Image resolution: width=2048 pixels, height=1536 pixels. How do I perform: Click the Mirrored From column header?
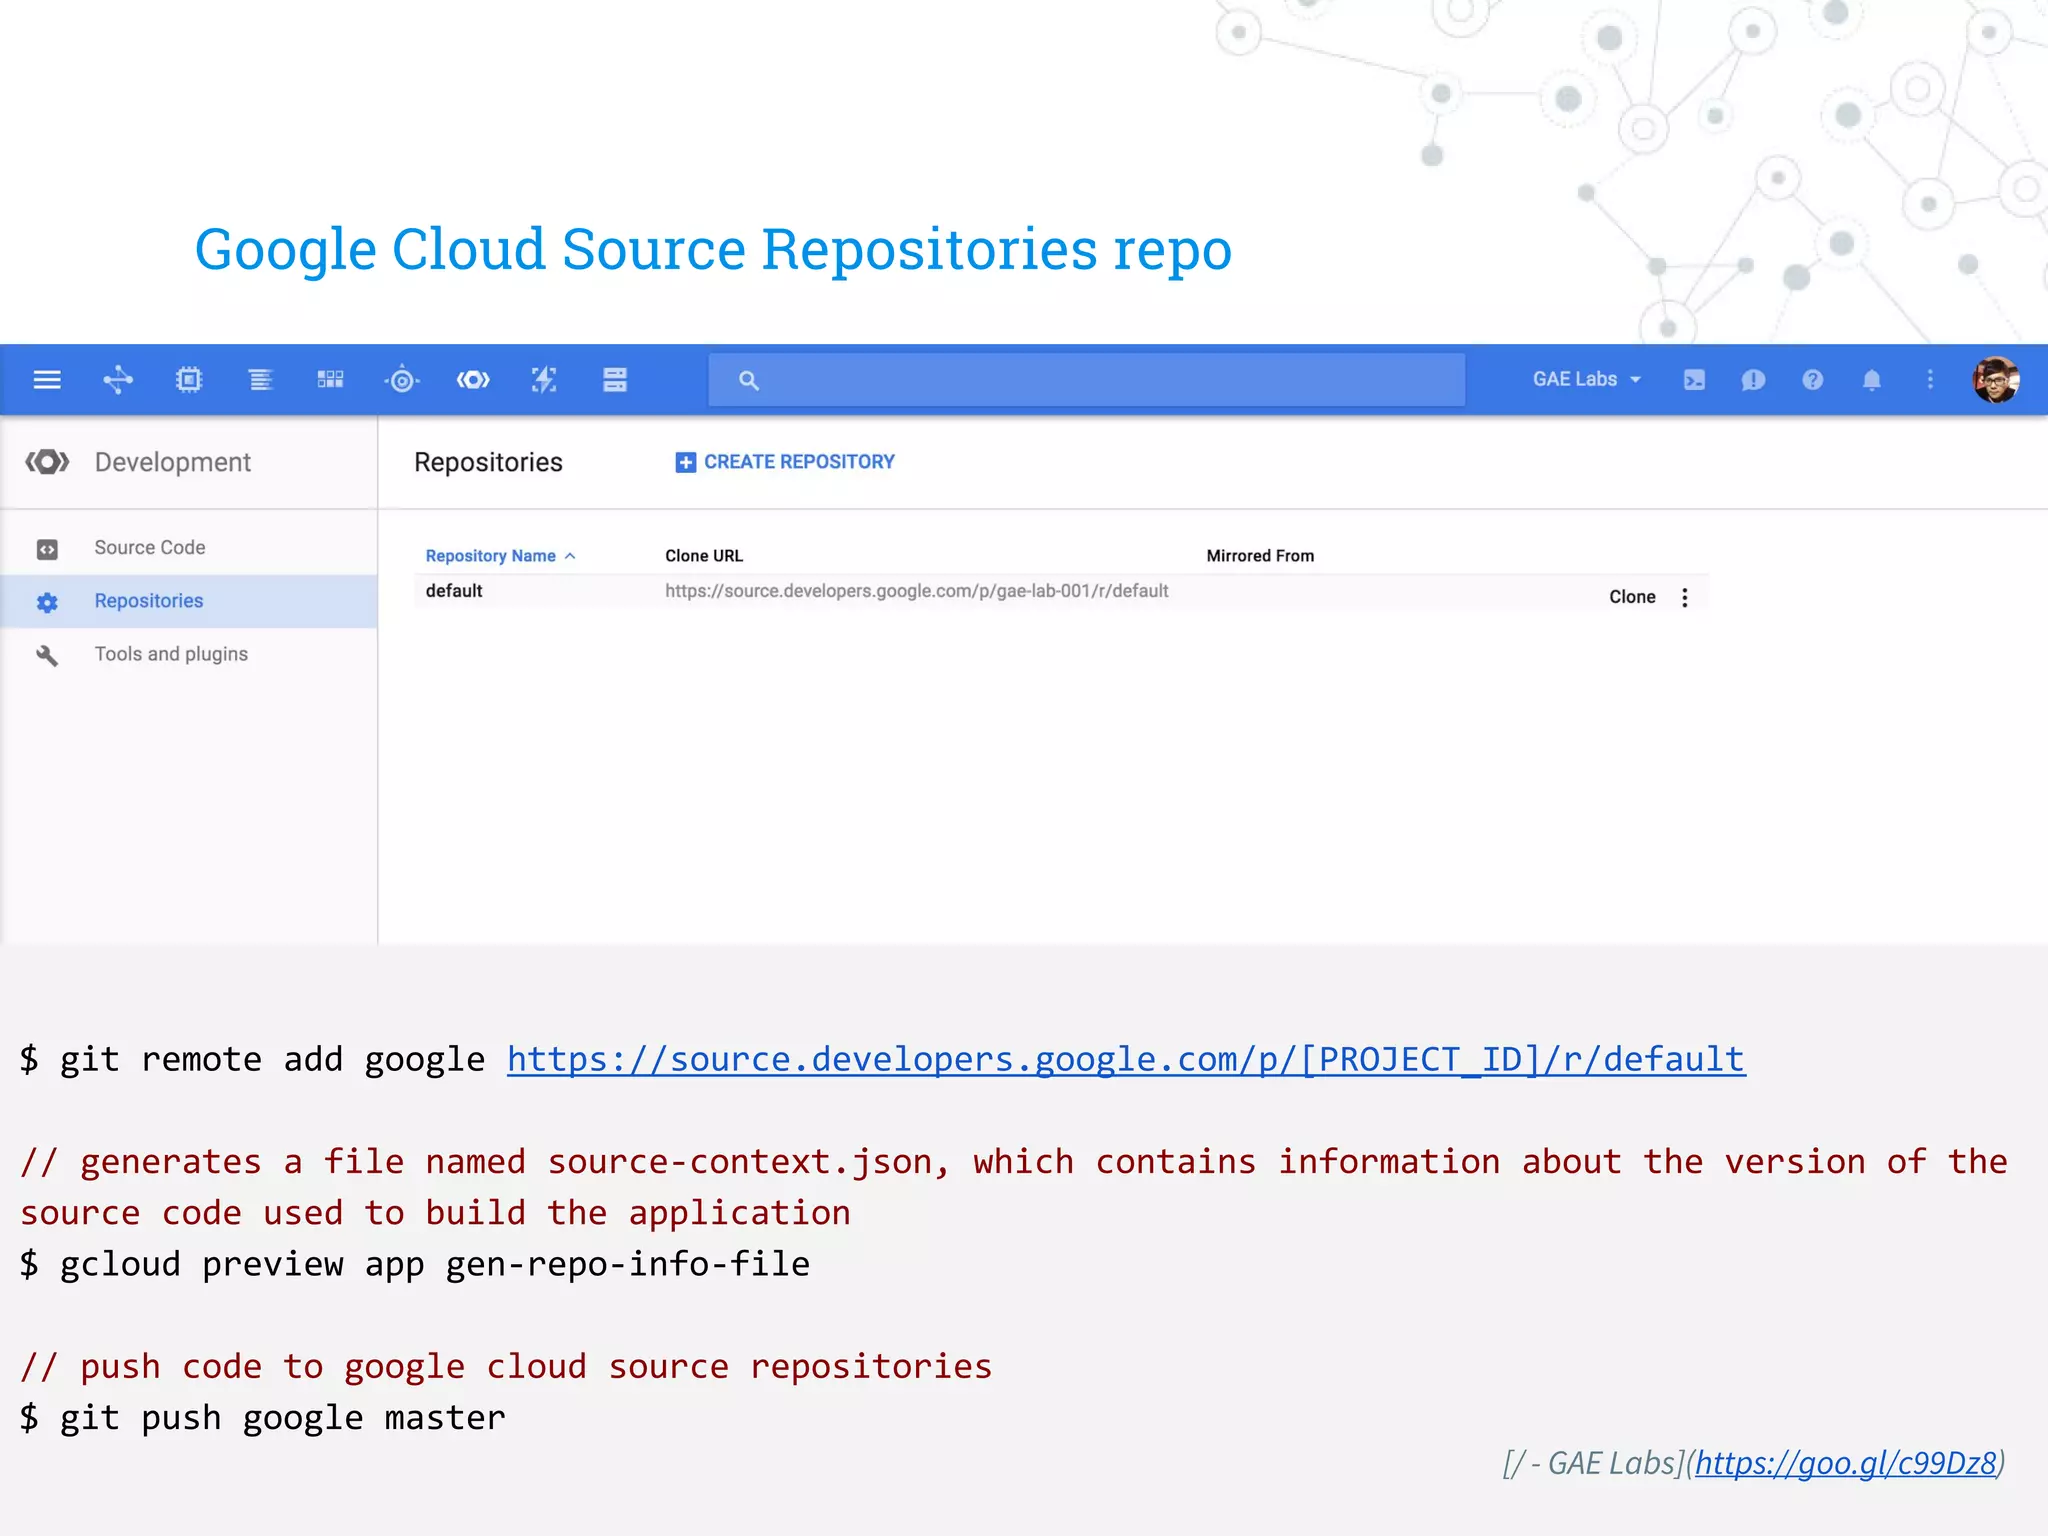[x=1260, y=556]
